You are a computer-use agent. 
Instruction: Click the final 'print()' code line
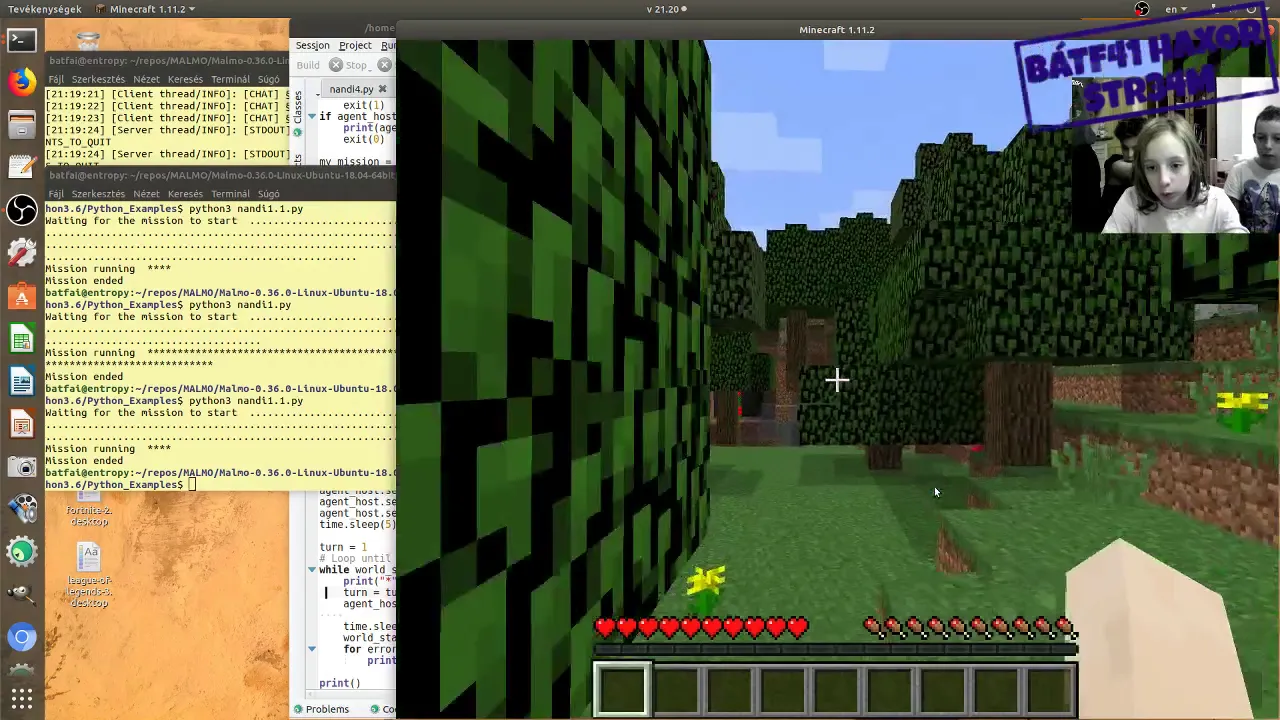[x=340, y=683]
